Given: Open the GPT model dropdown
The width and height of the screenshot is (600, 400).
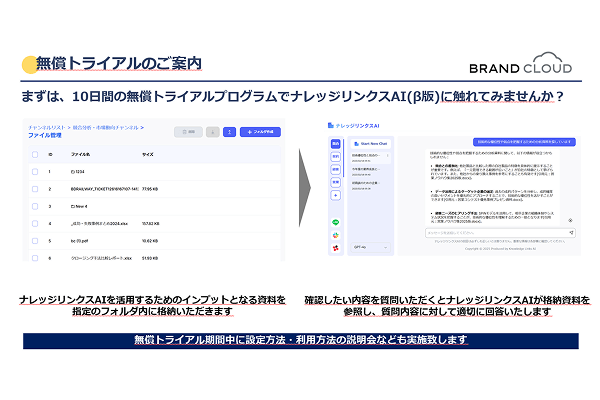Looking at the screenshot, I should click(x=370, y=247).
